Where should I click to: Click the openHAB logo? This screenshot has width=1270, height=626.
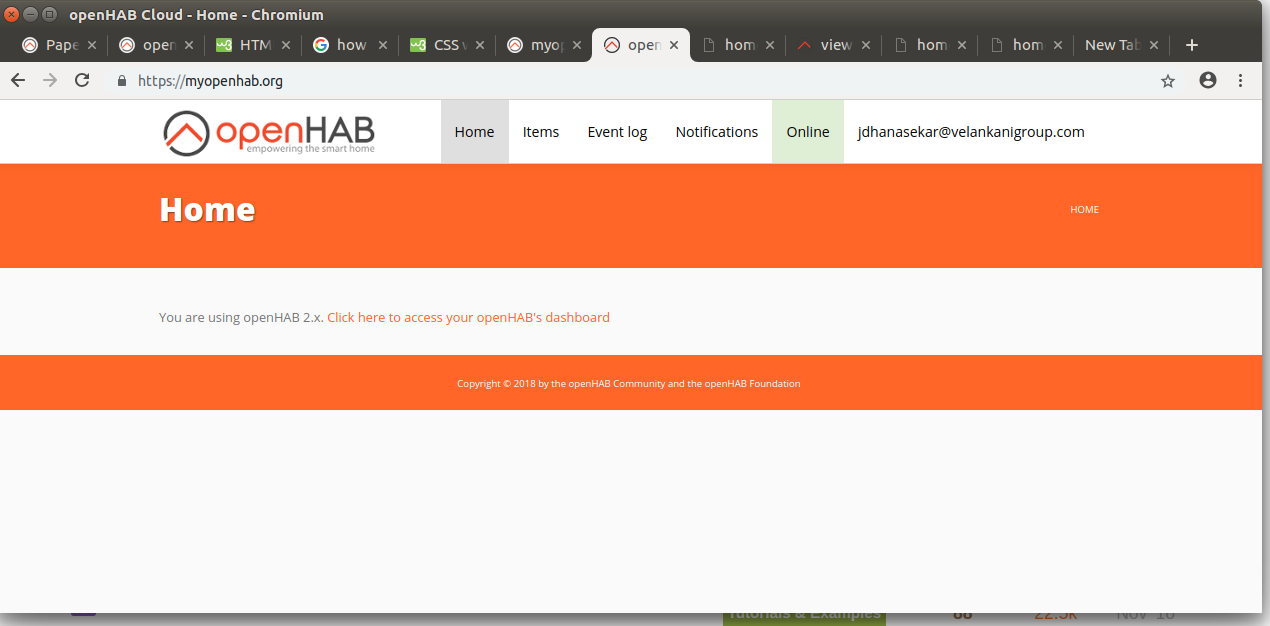268,131
